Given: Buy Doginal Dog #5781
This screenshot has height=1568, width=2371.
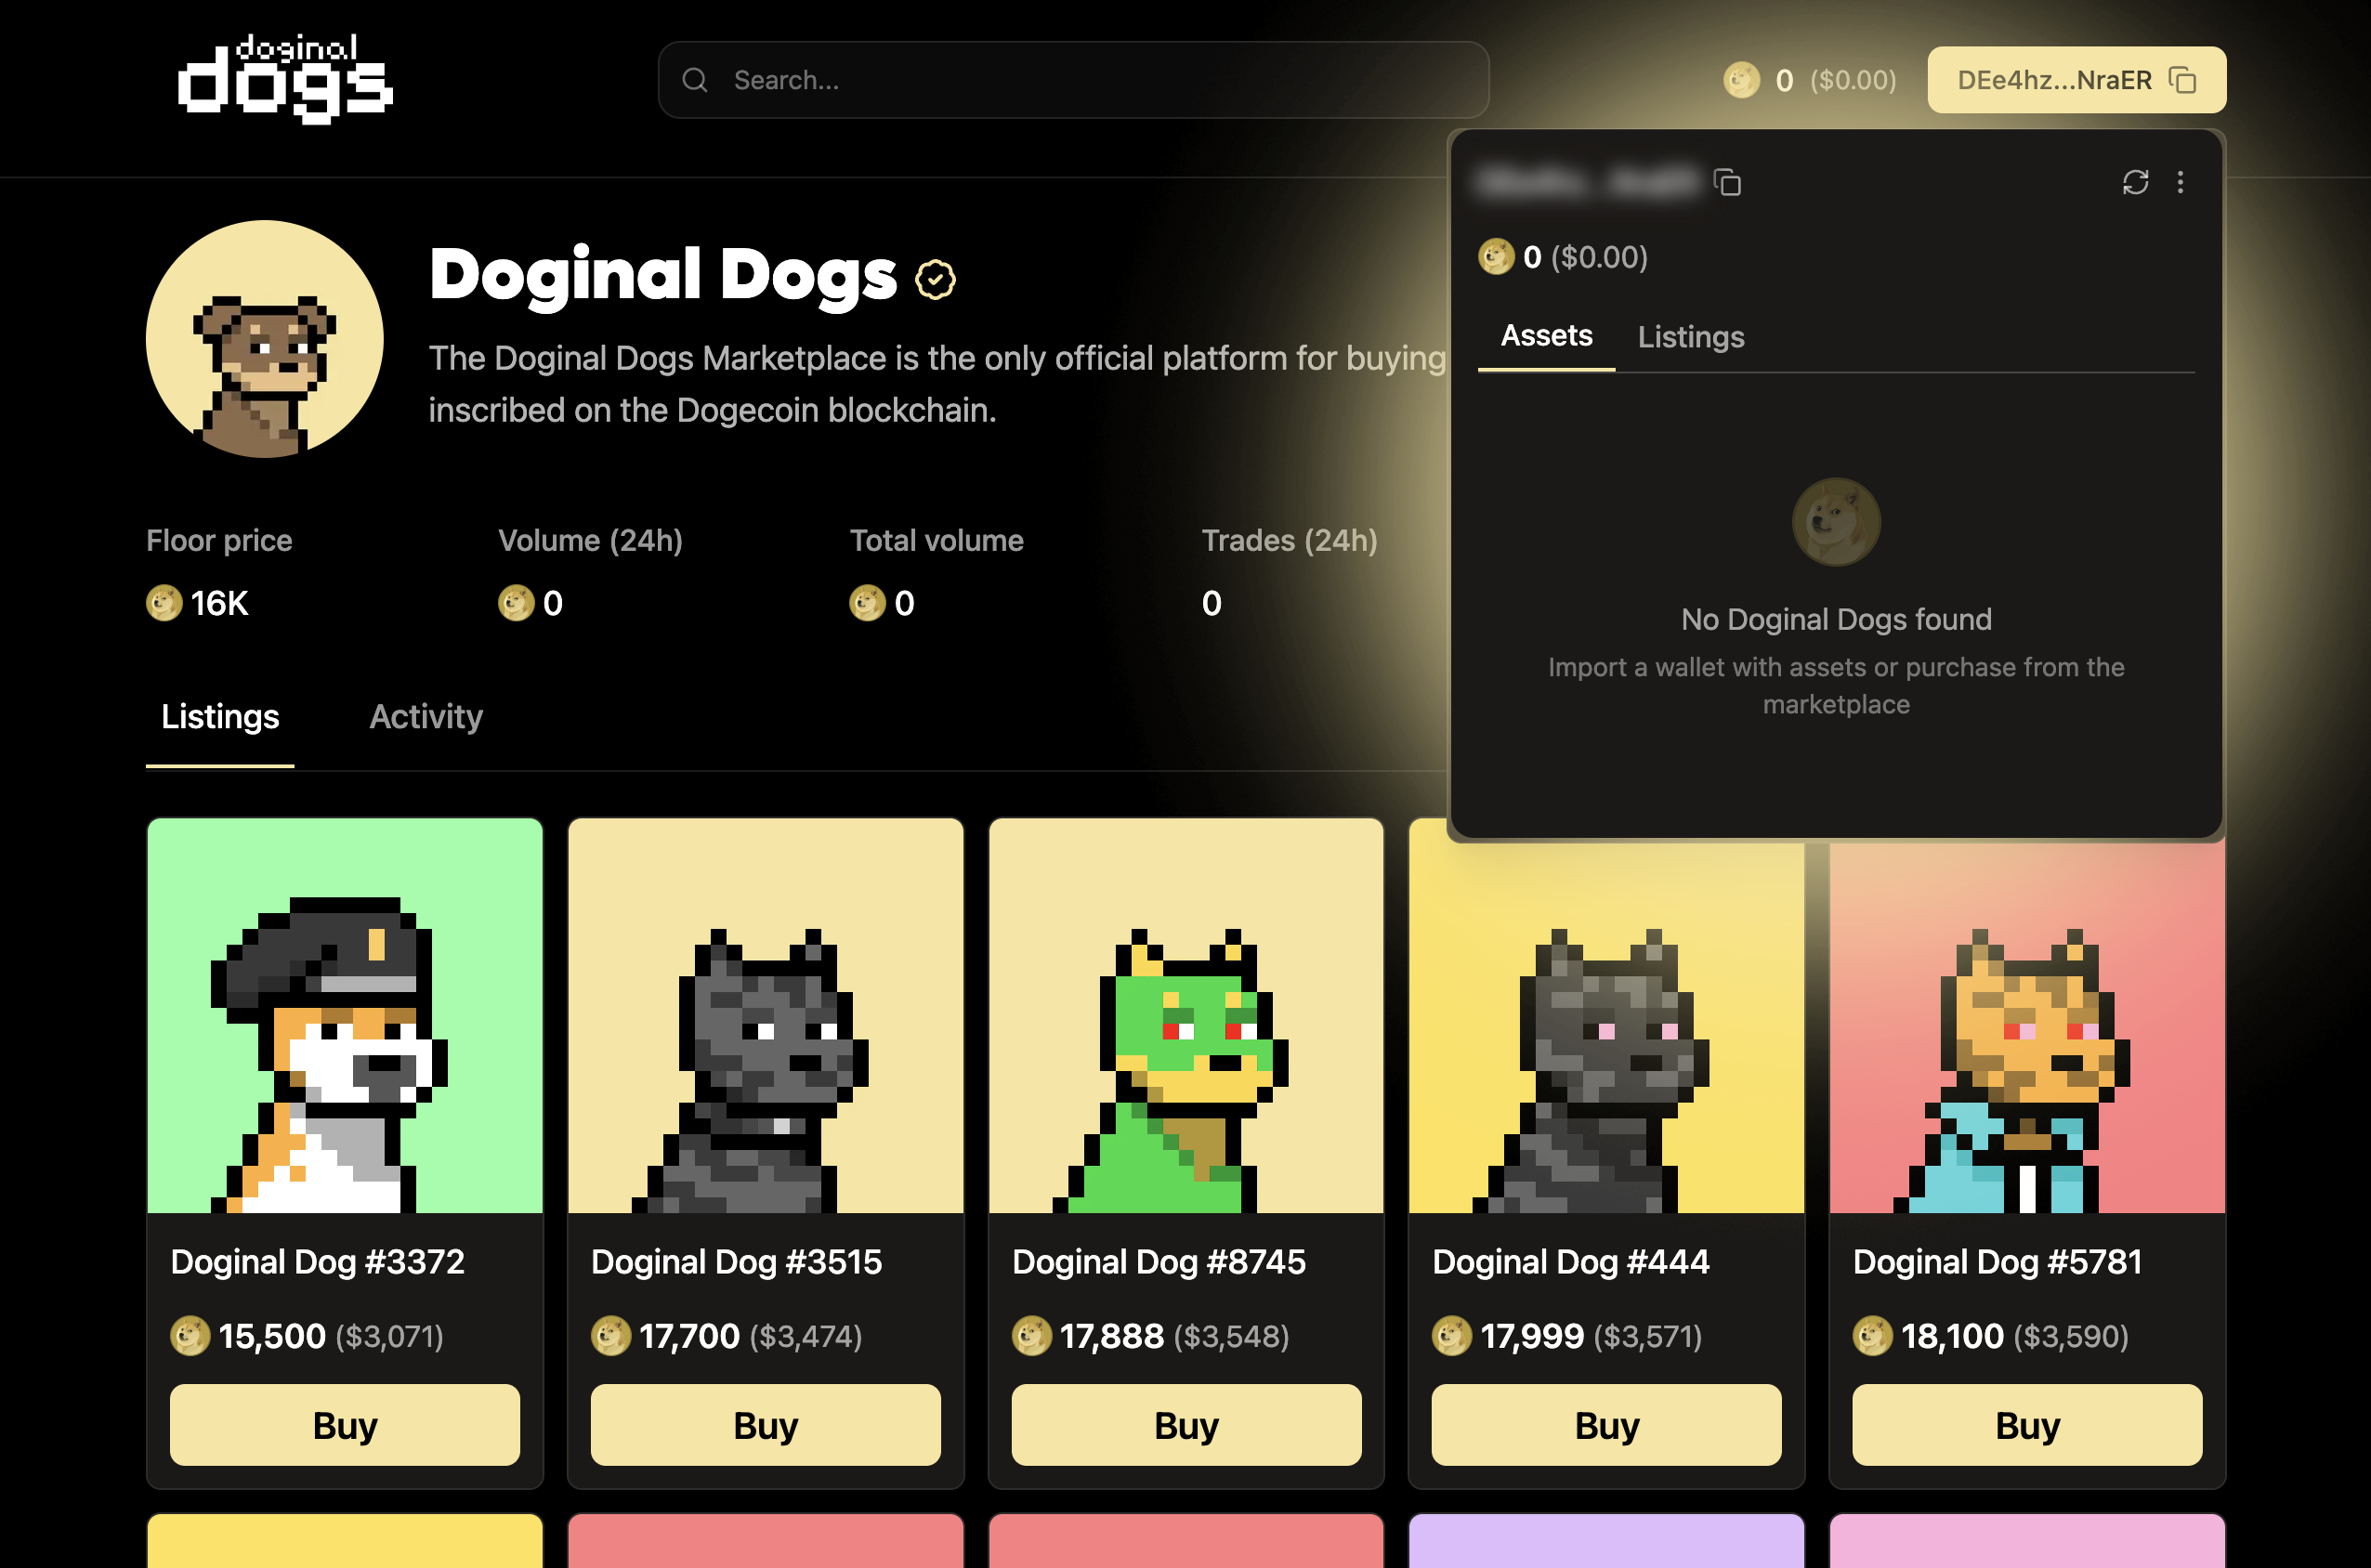Looking at the screenshot, I should [x=2027, y=1424].
